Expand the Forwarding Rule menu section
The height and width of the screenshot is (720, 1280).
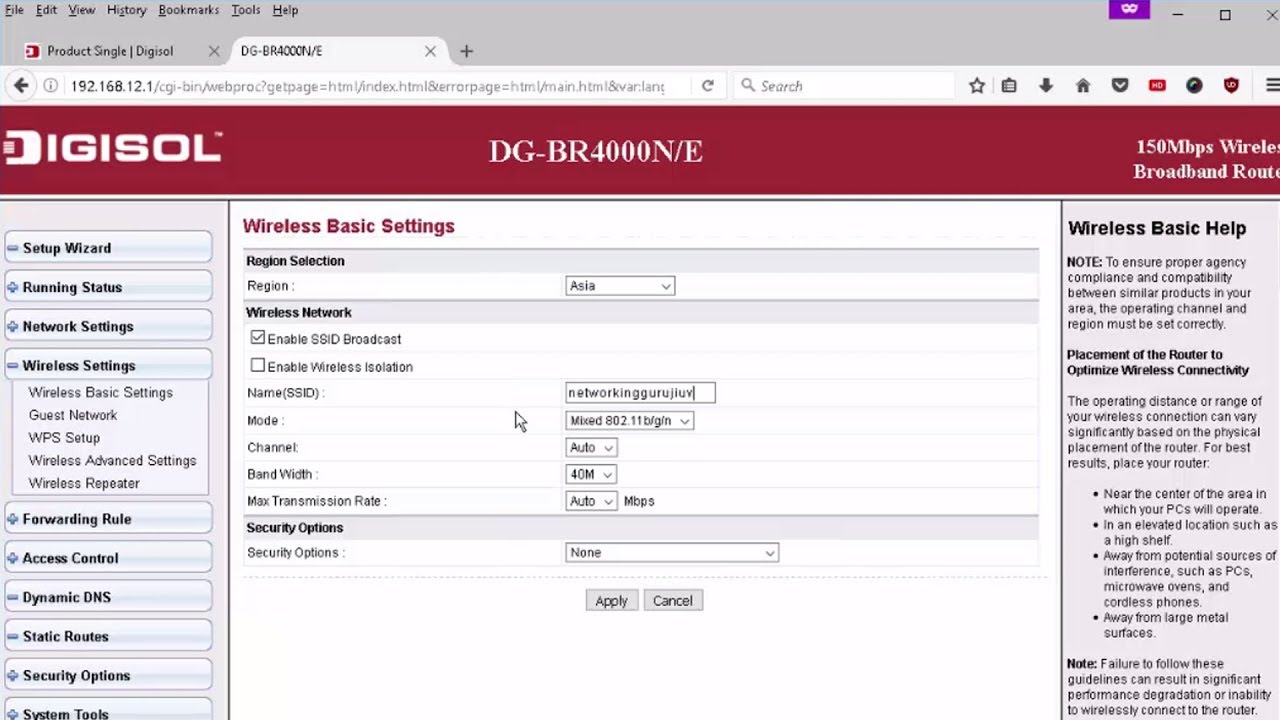(x=108, y=519)
